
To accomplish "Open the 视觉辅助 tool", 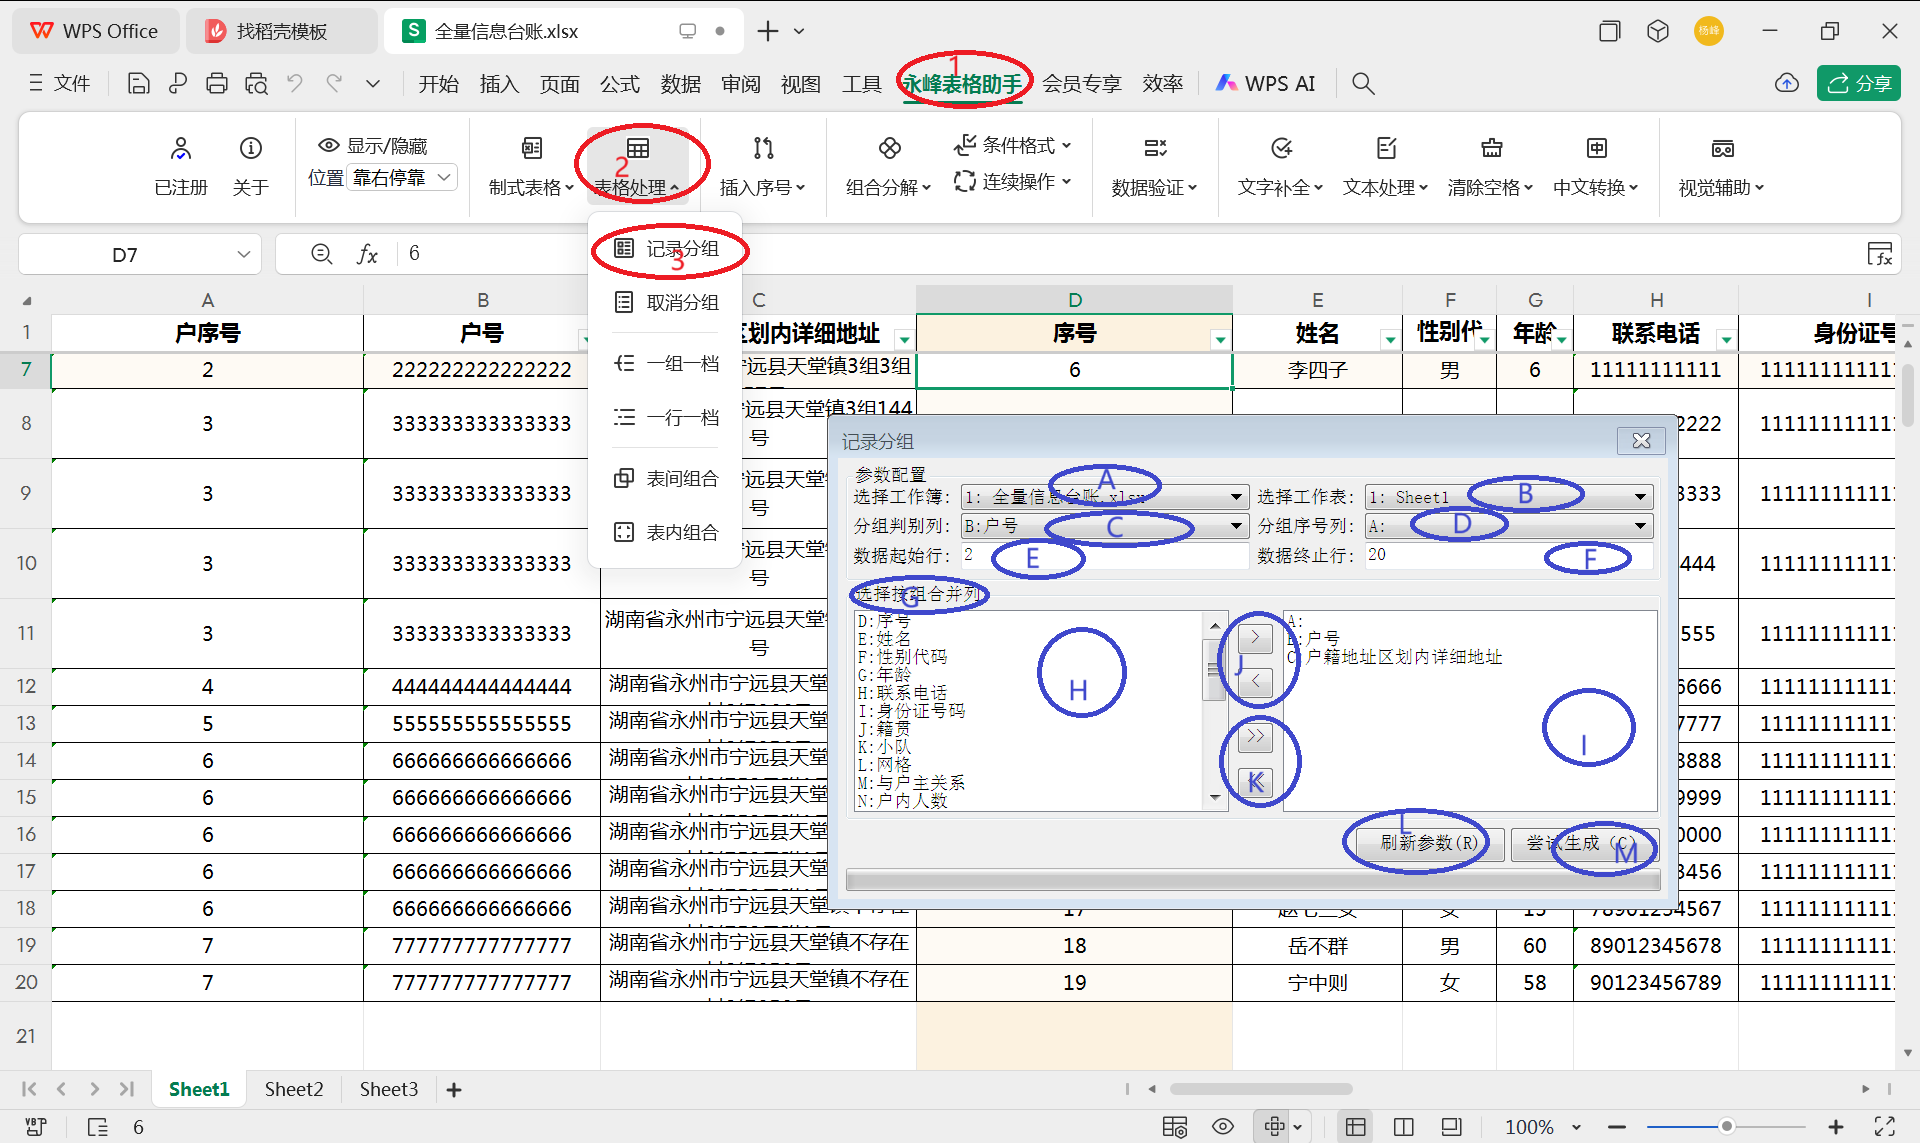I will point(1722,165).
